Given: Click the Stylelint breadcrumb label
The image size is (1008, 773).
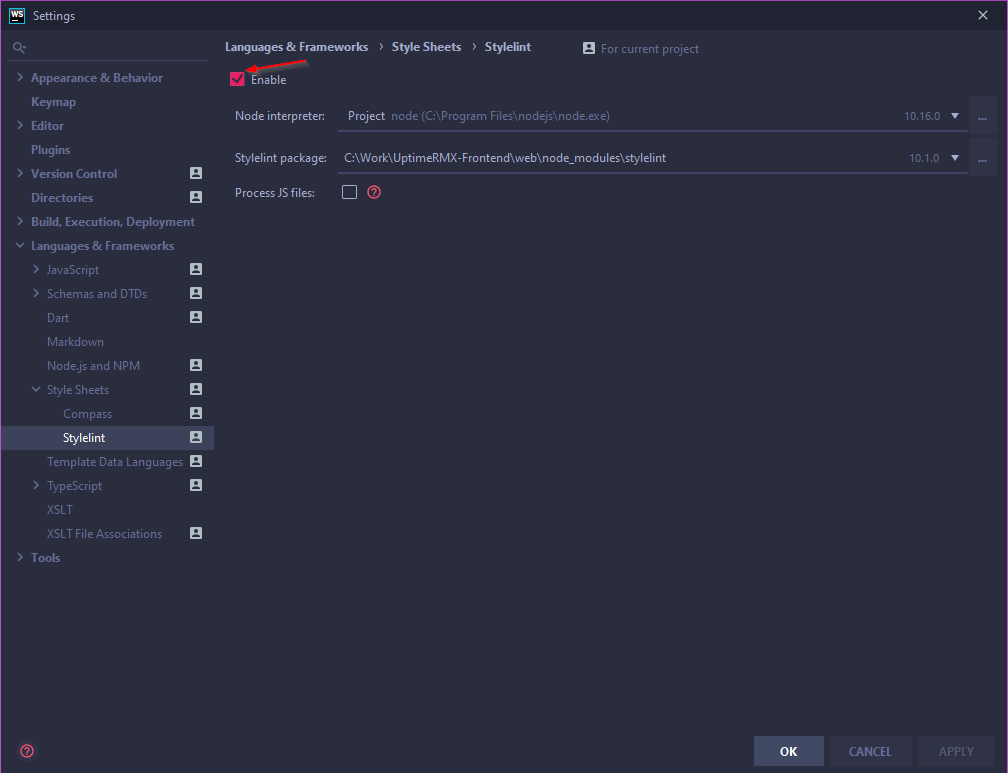Looking at the screenshot, I should pyautogui.click(x=507, y=47).
